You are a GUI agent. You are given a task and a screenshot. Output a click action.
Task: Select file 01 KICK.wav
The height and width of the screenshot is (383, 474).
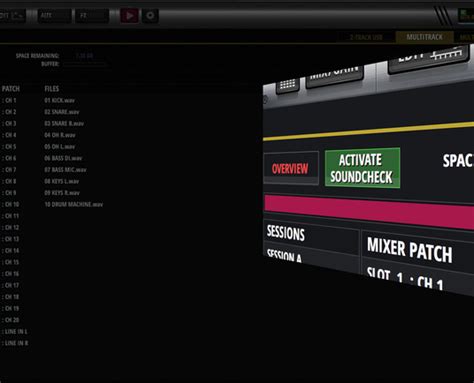click(x=59, y=100)
